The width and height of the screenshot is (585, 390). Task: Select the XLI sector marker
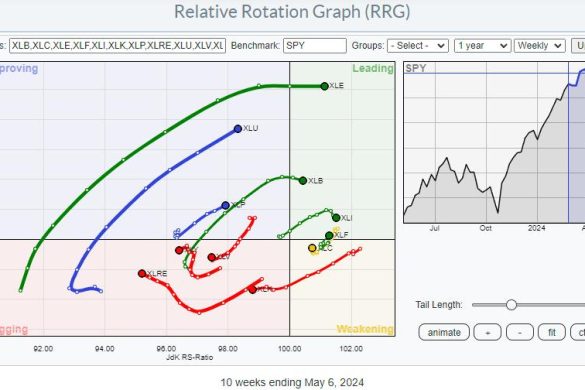tap(336, 218)
